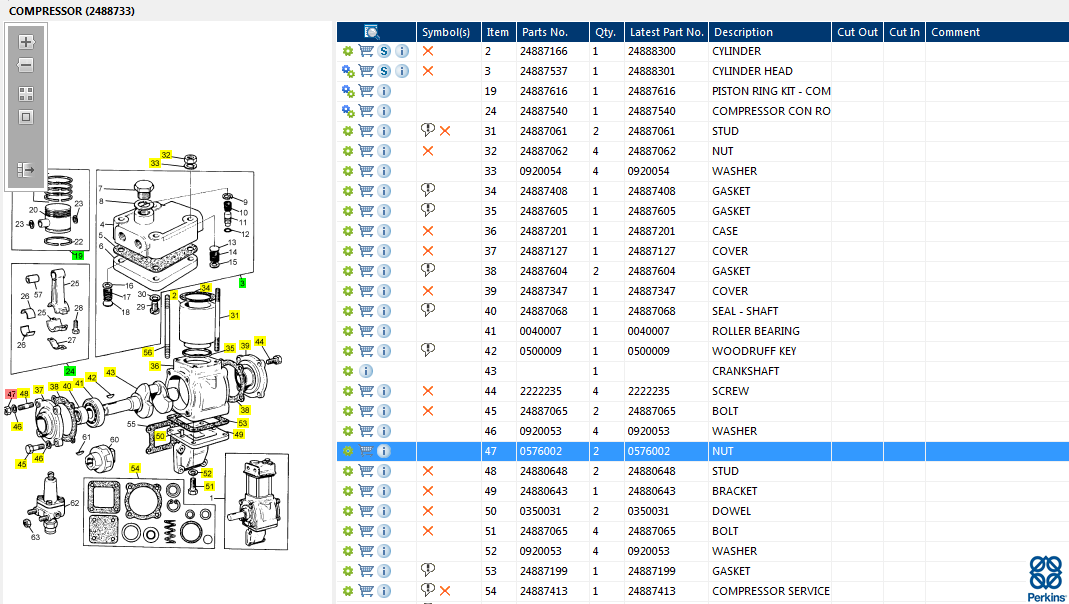Add SEAL - SHAFT item 40 to cart
Image resolution: width=1069 pixels, height=604 pixels.
pyautogui.click(x=366, y=311)
